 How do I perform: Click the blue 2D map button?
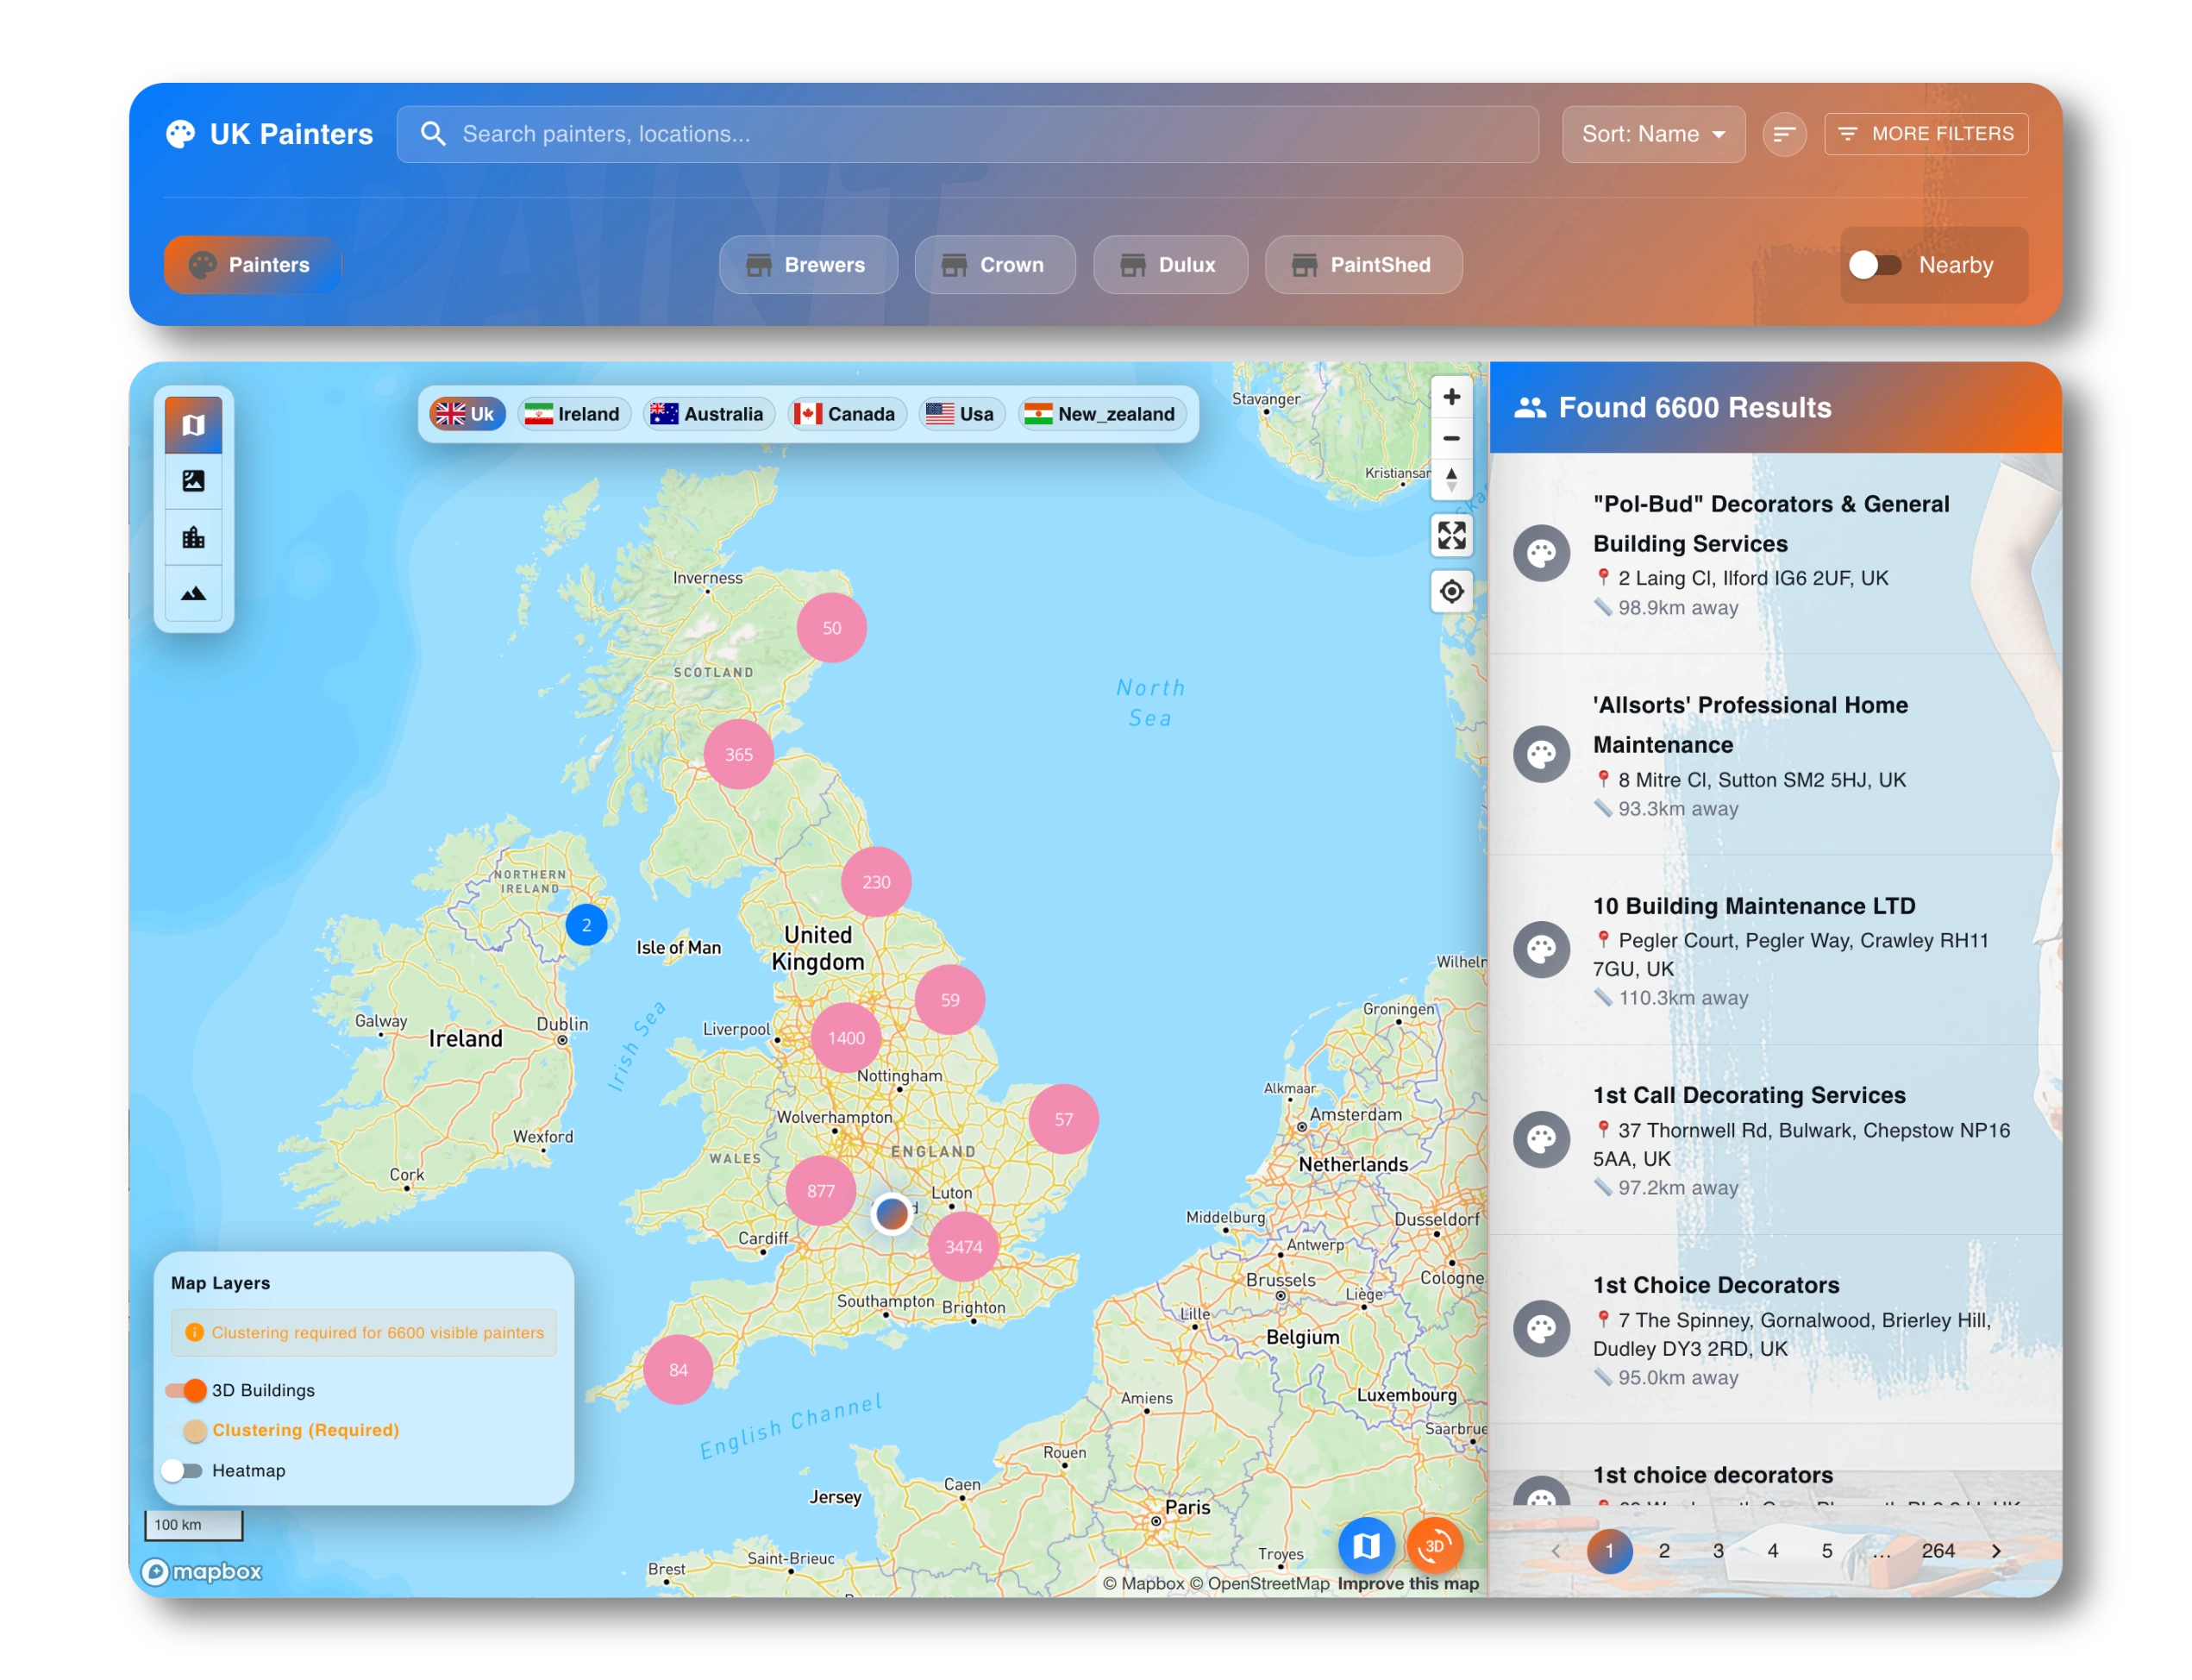coord(1366,1546)
